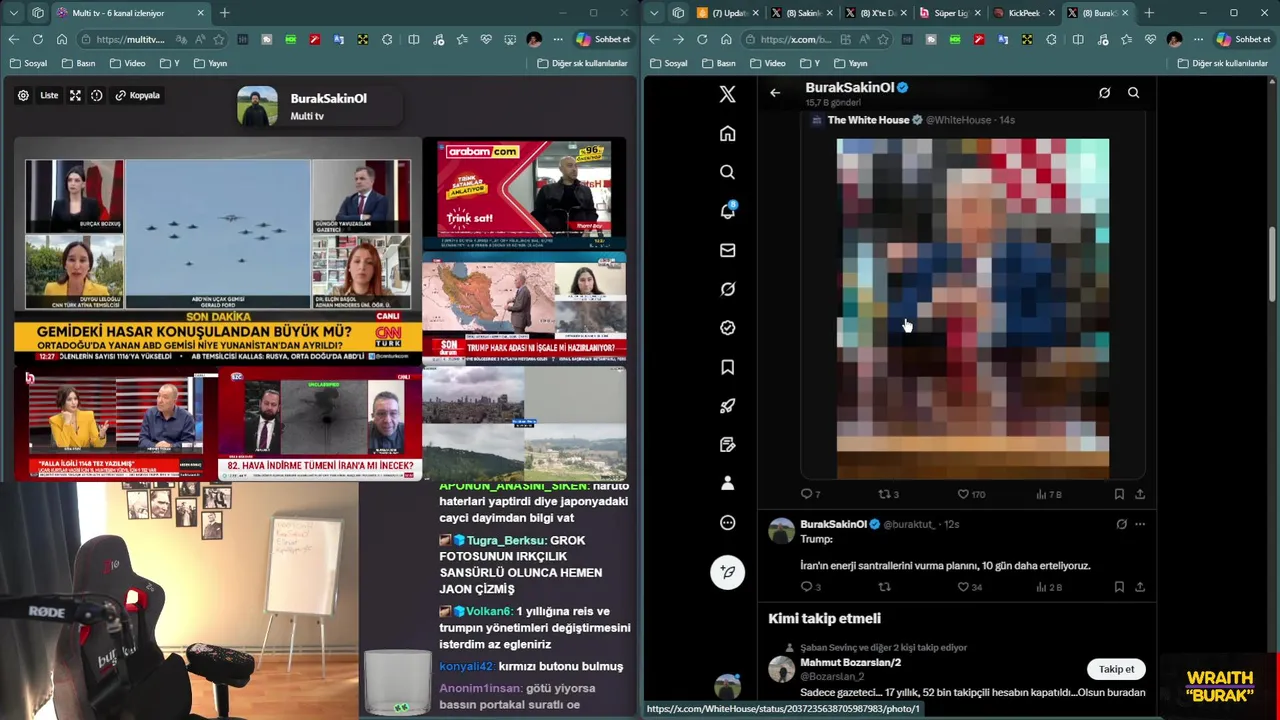Open the More circle icon in X sidebar

point(728,522)
